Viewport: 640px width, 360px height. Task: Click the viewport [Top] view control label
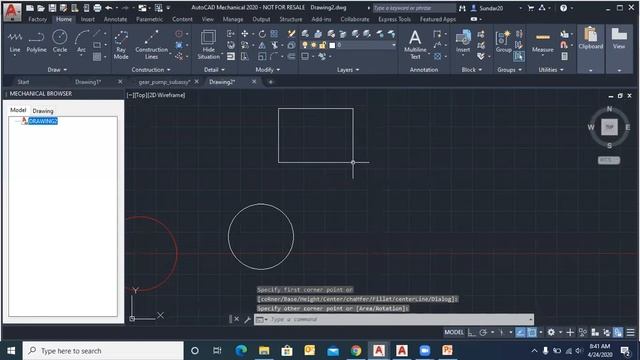coord(141,95)
